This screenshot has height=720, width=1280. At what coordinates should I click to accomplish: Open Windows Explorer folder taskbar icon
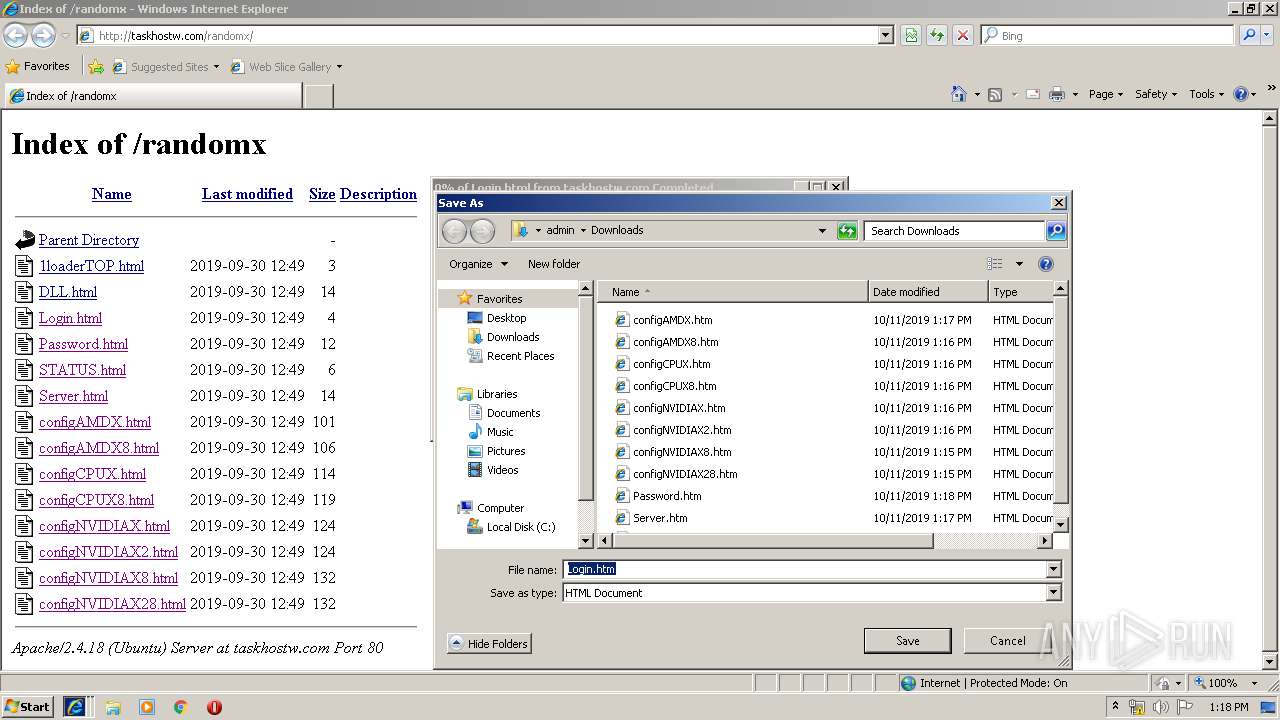coord(113,707)
